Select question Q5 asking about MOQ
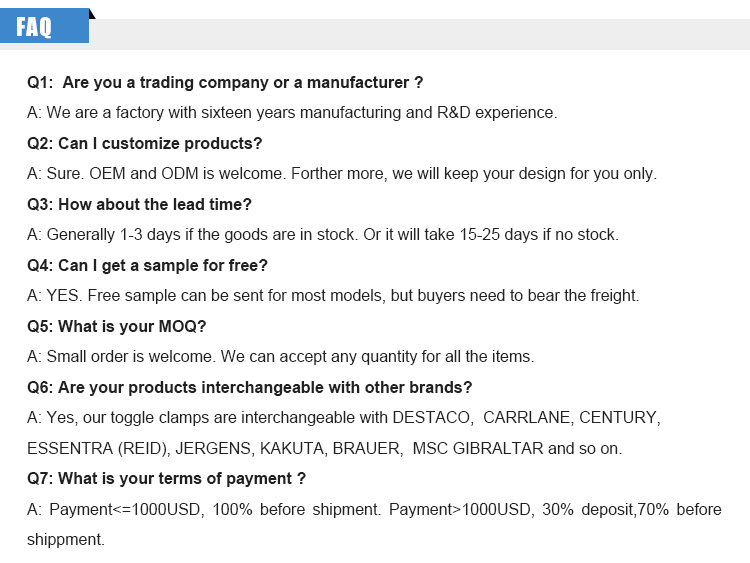The image size is (750, 563). 117,326
